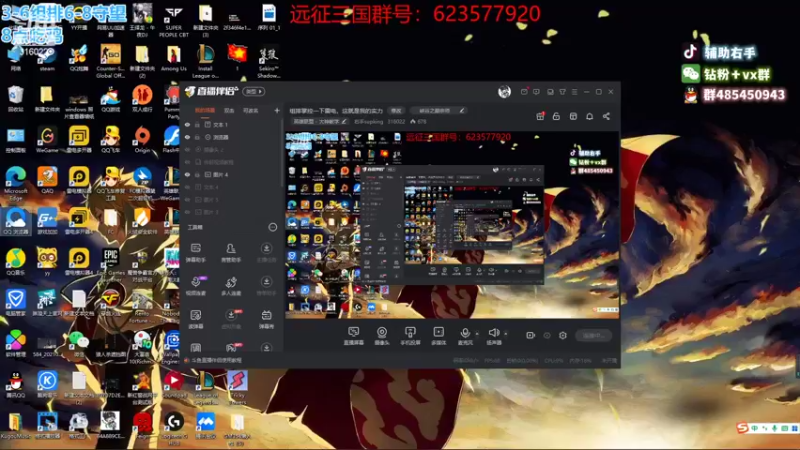Open streaming settings gear
Screen dimensions: 800x450
point(563,335)
